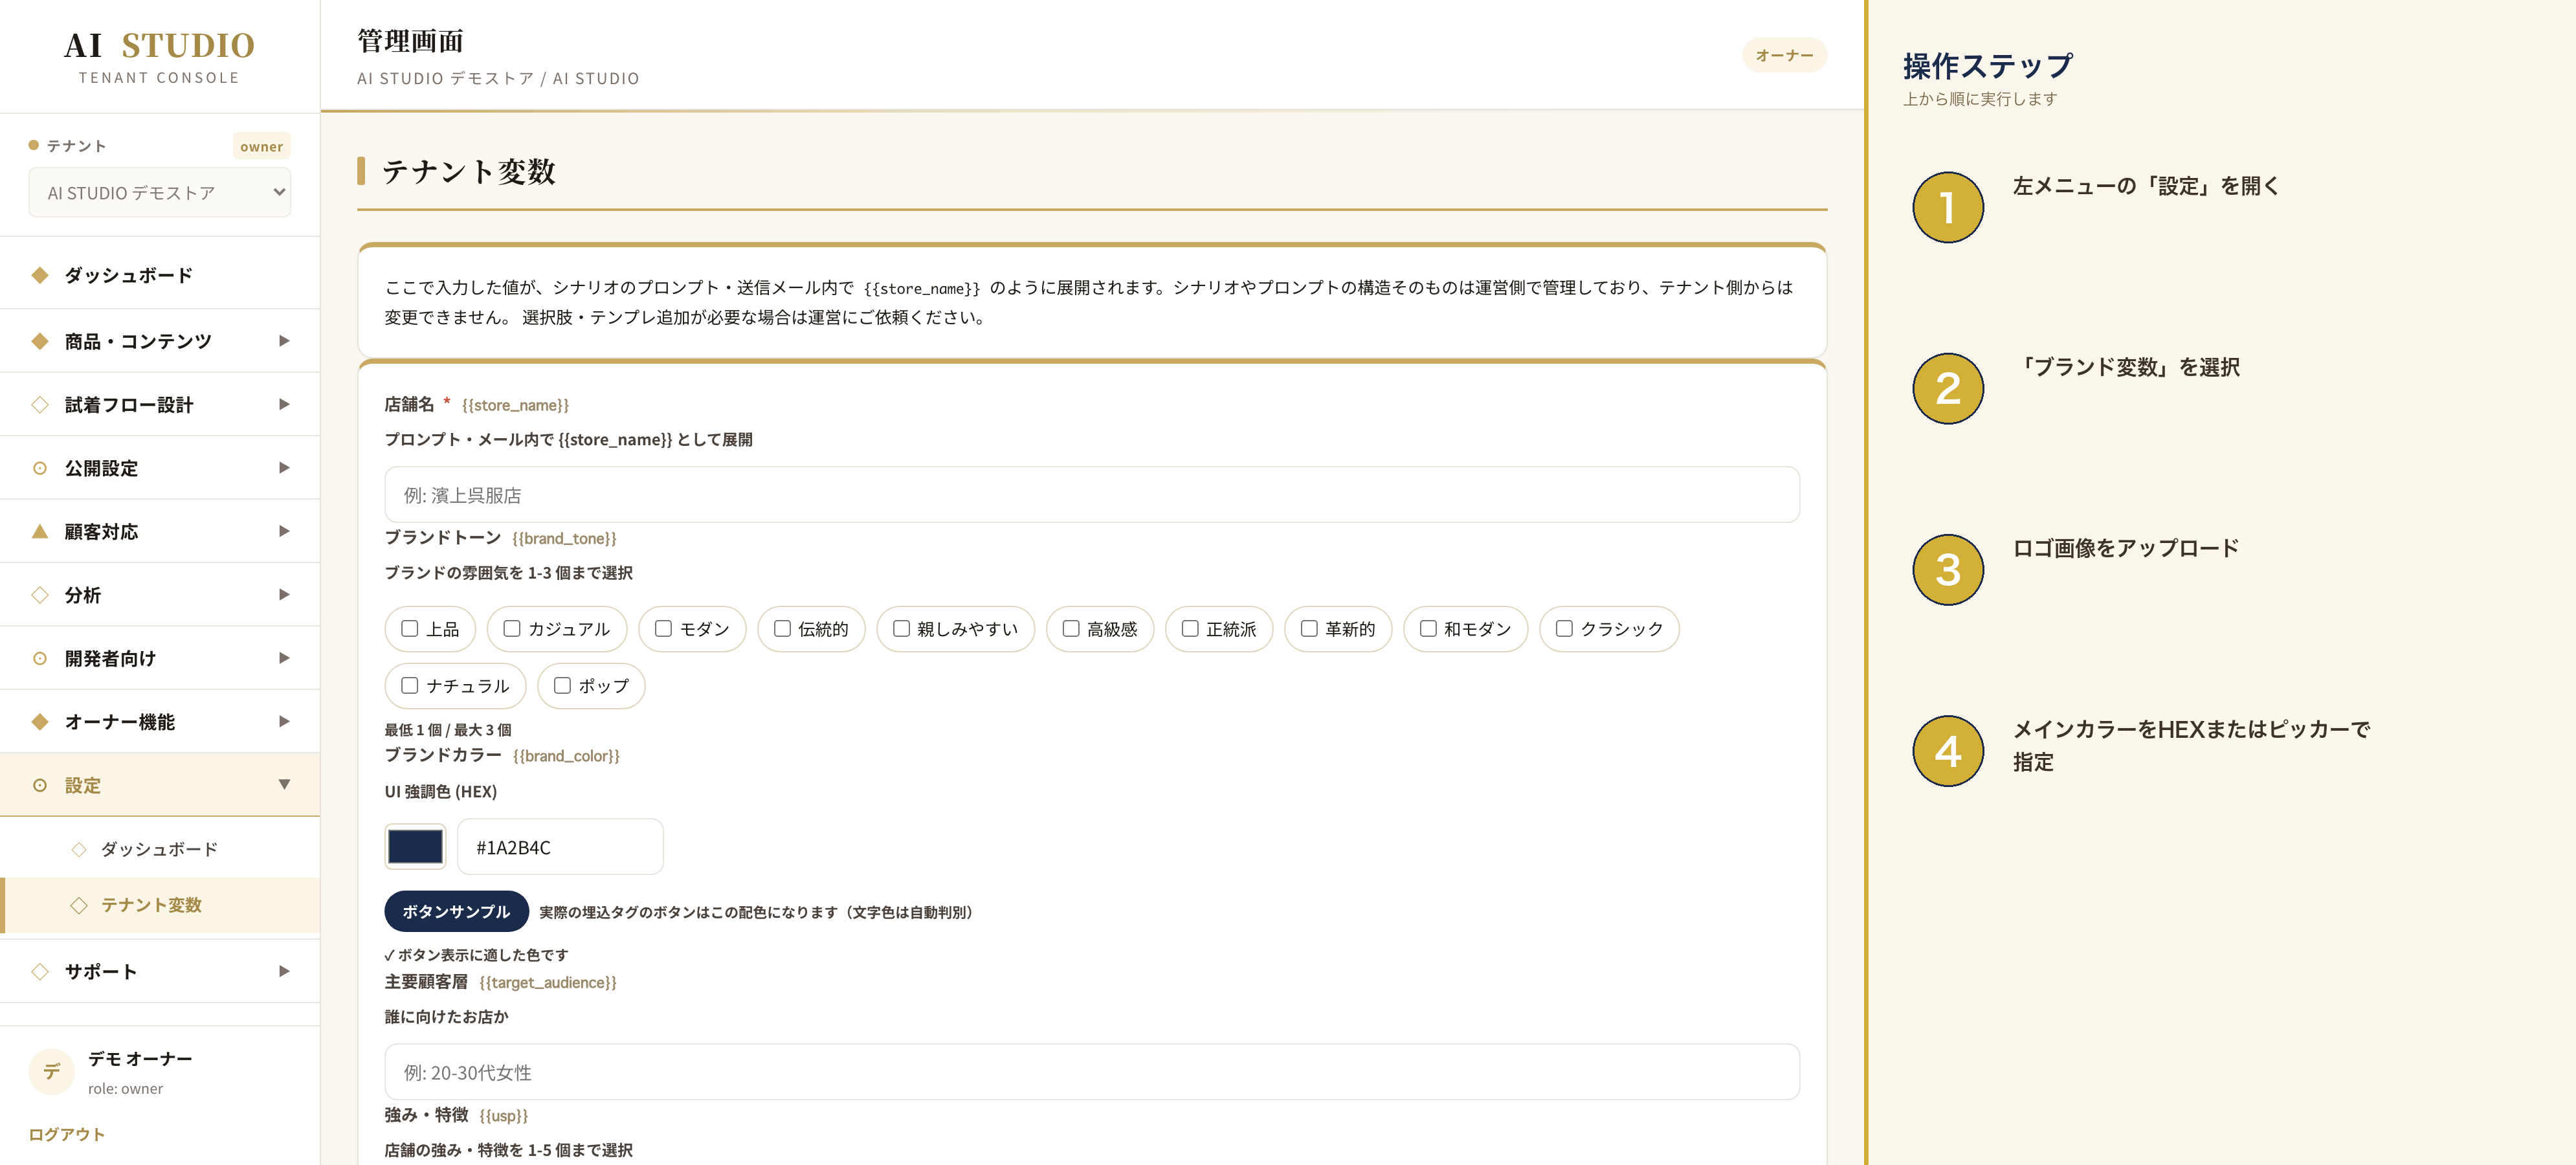The image size is (2576, 1165).
Task: Click the {{brand_tone}} variable tag
Action: click(x=564, y=538)
